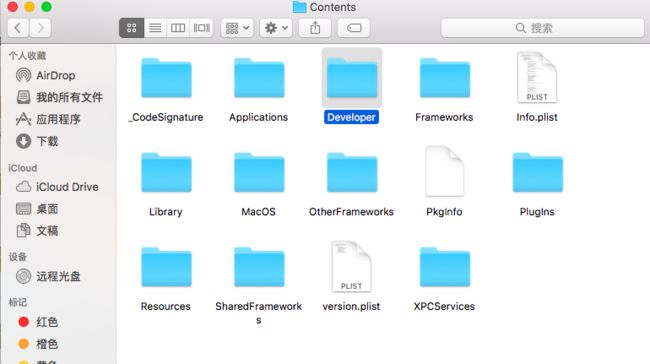
Task: Go forward with the right arrow button
Action: pos(40,28)
